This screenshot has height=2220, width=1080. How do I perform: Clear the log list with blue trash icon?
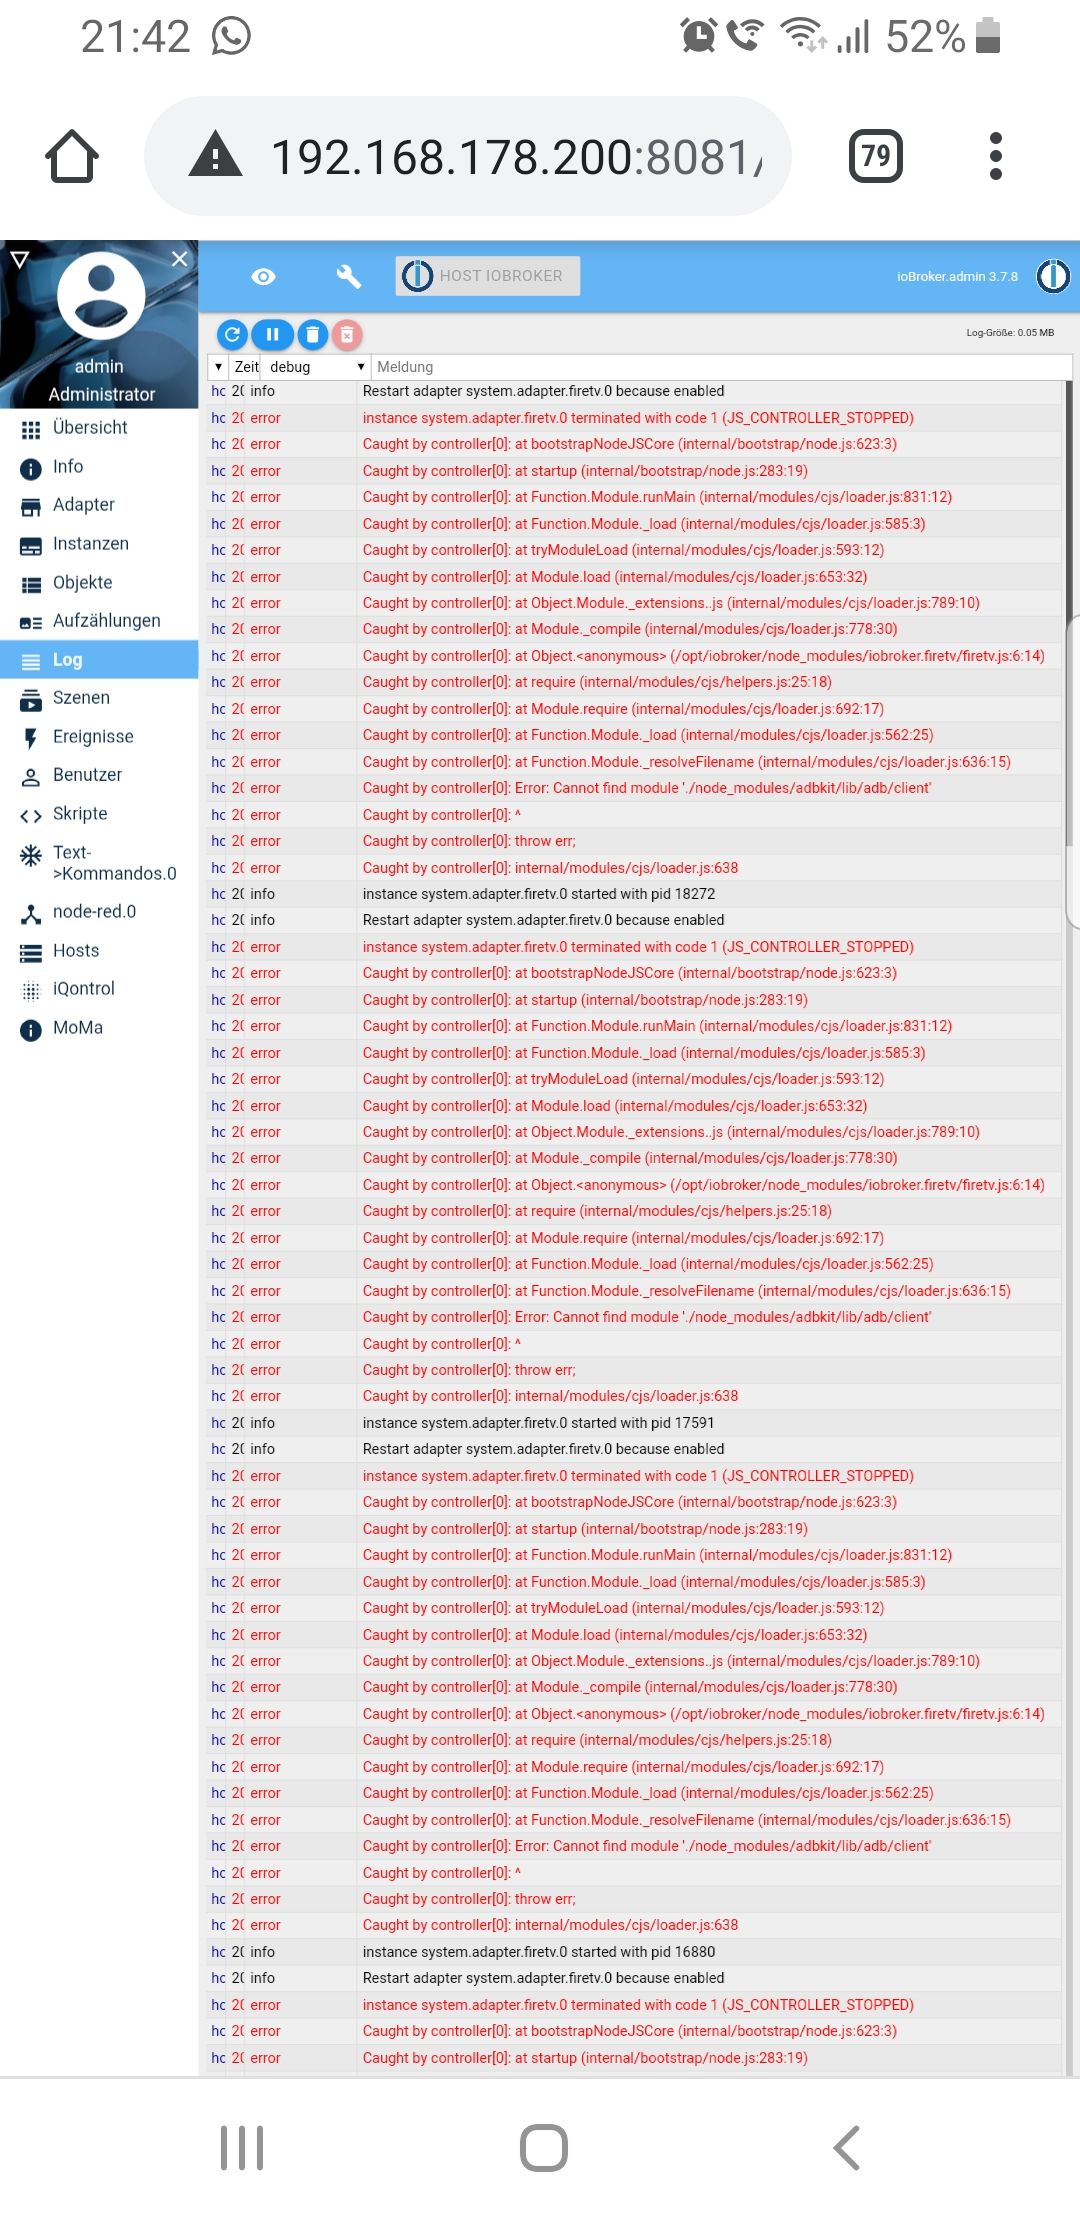tap(312, 334)
